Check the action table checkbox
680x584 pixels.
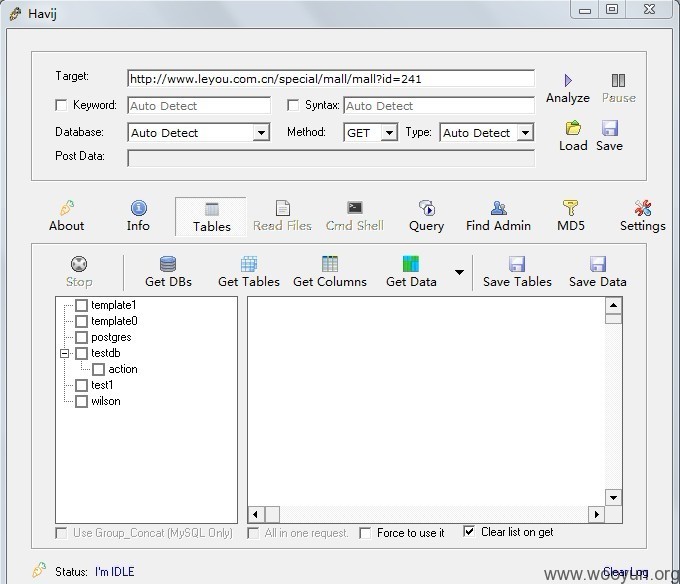(98, 369)
